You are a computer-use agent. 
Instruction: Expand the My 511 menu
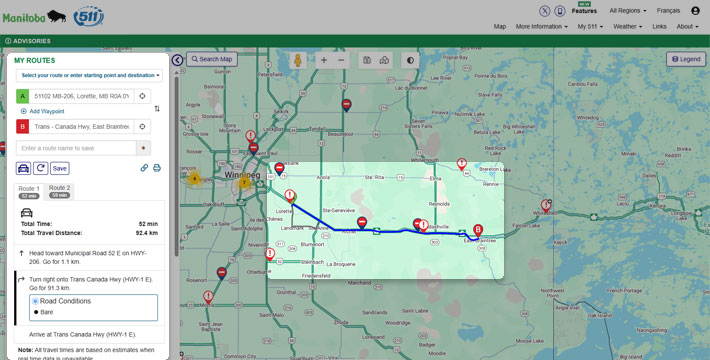pos(590,26)
